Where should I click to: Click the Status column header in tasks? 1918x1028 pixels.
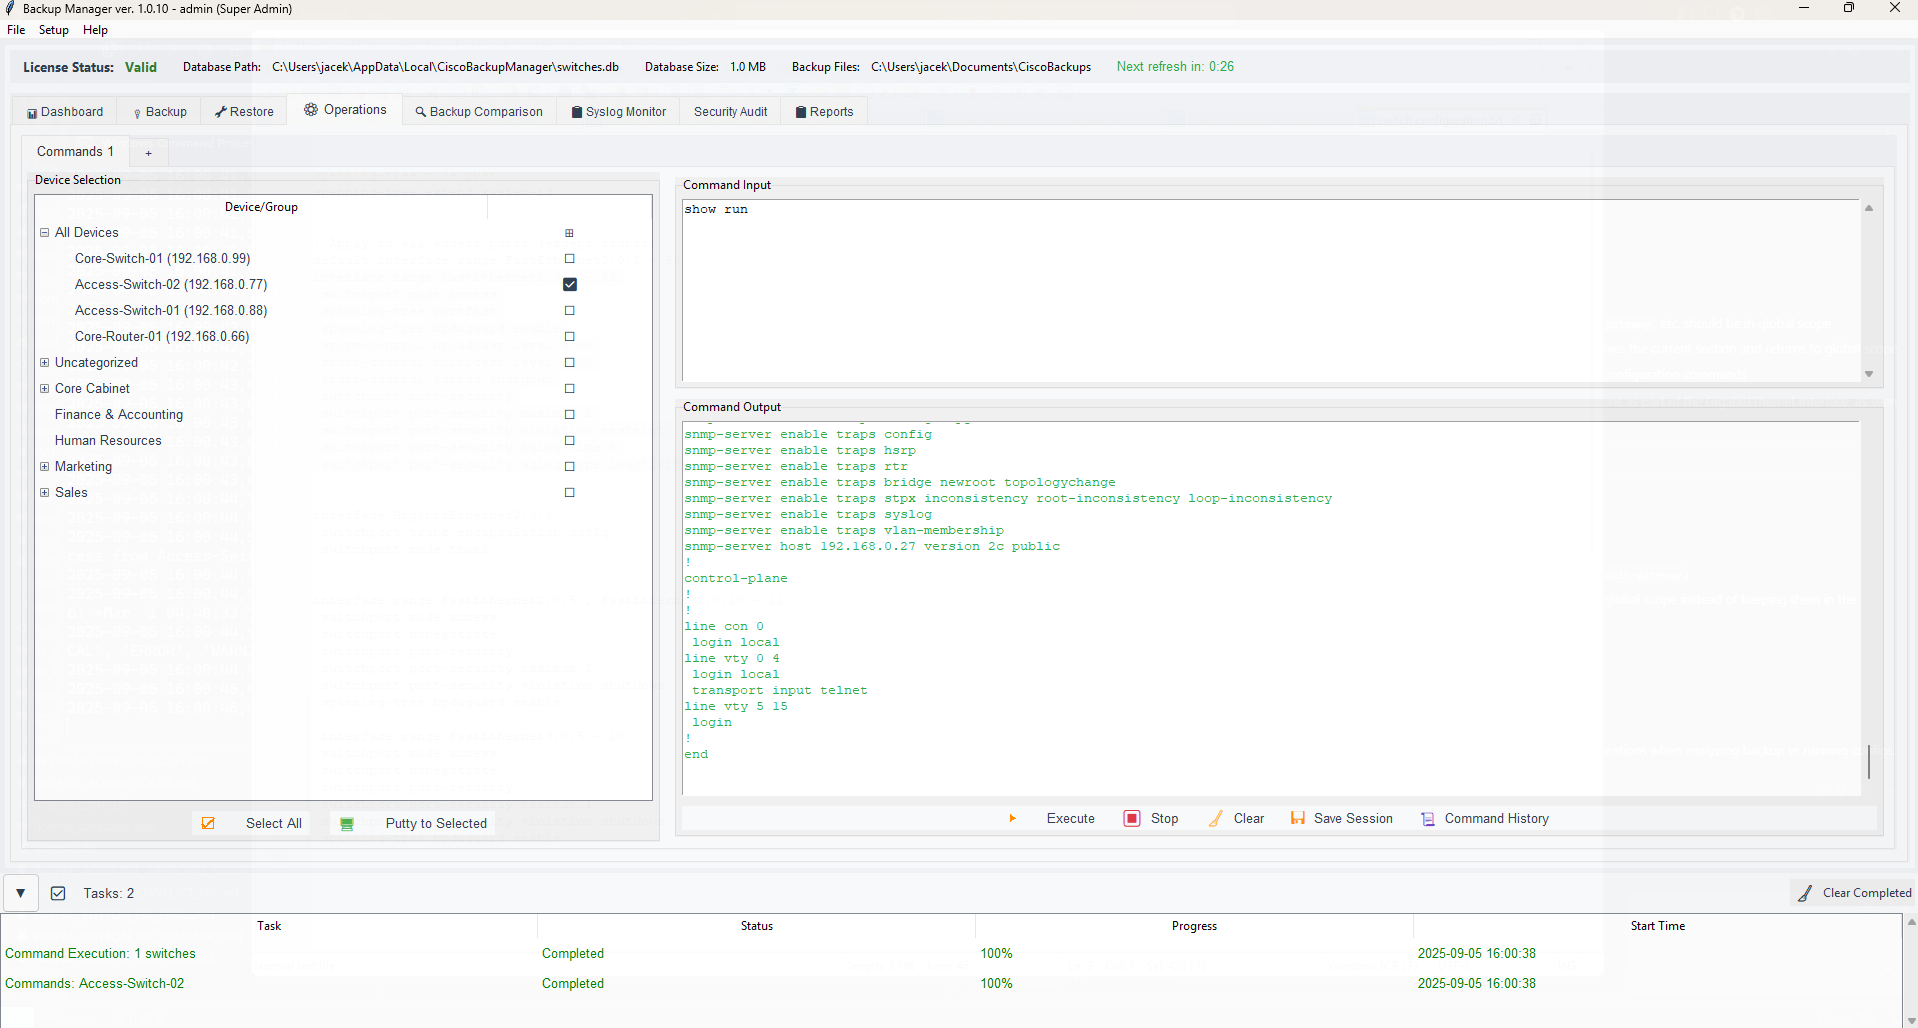pos(756,926)
